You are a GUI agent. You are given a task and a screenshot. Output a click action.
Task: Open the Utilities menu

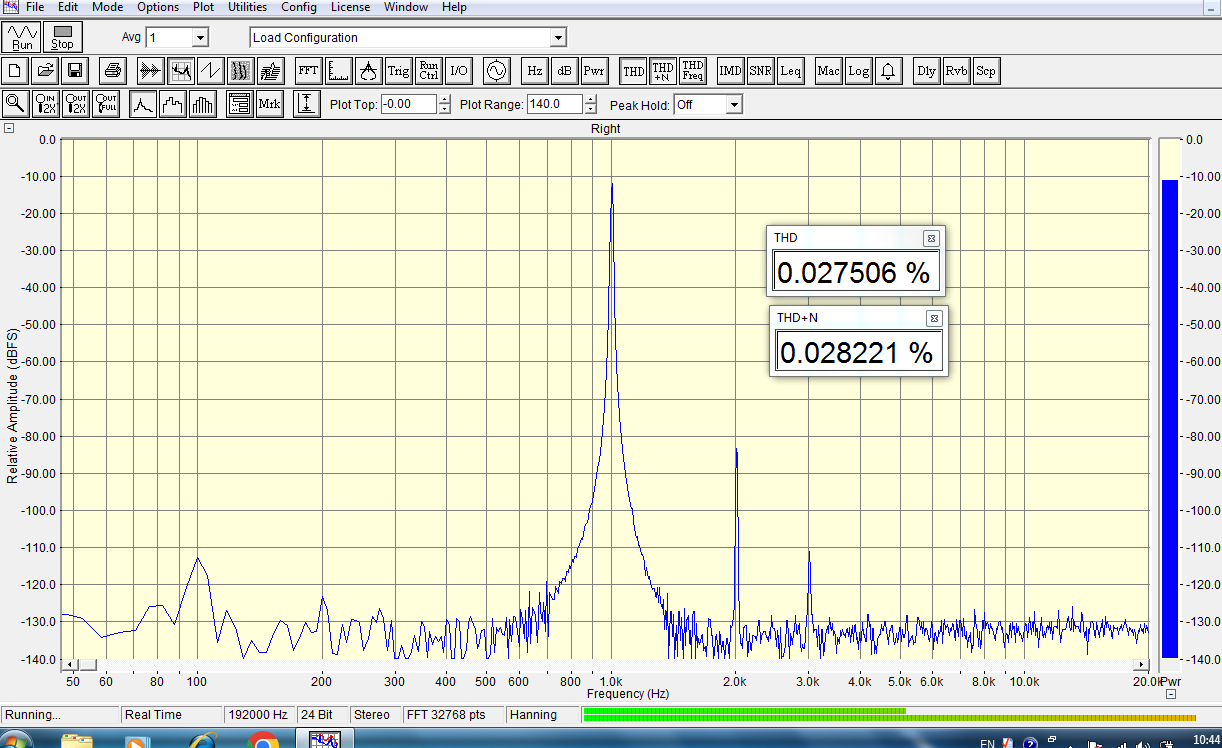point(247,7)
